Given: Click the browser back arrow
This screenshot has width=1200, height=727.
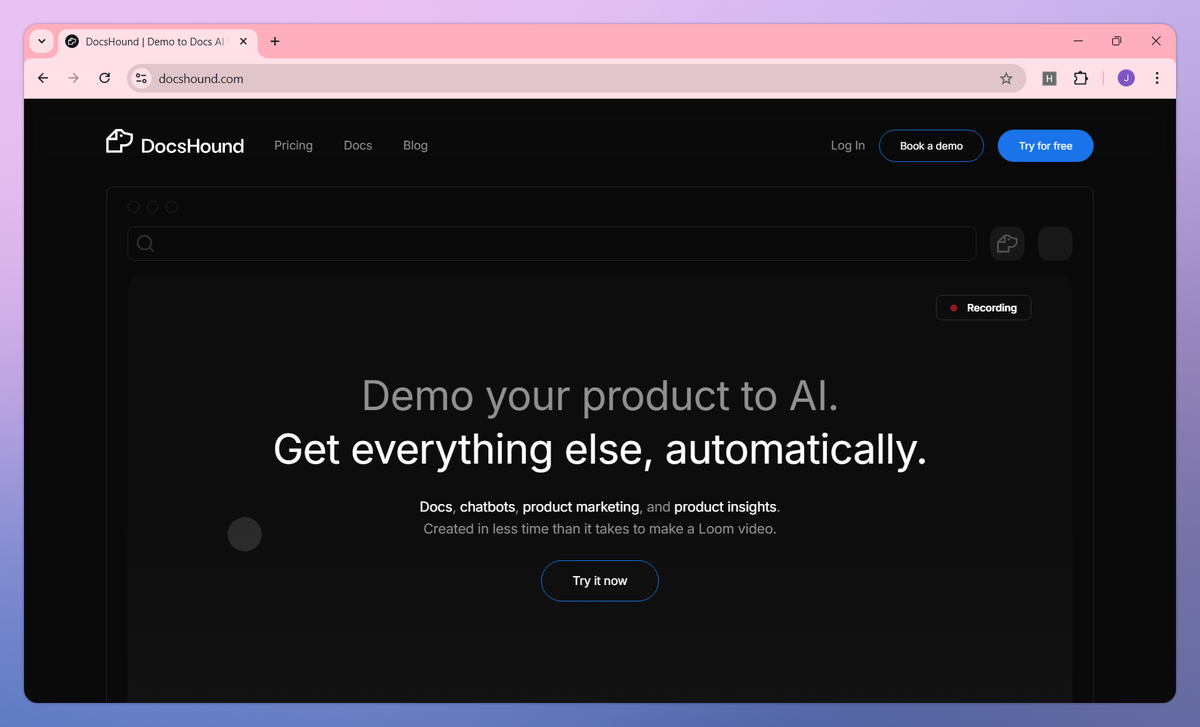Looking at the screenshot, I should (x=42, y=77).
